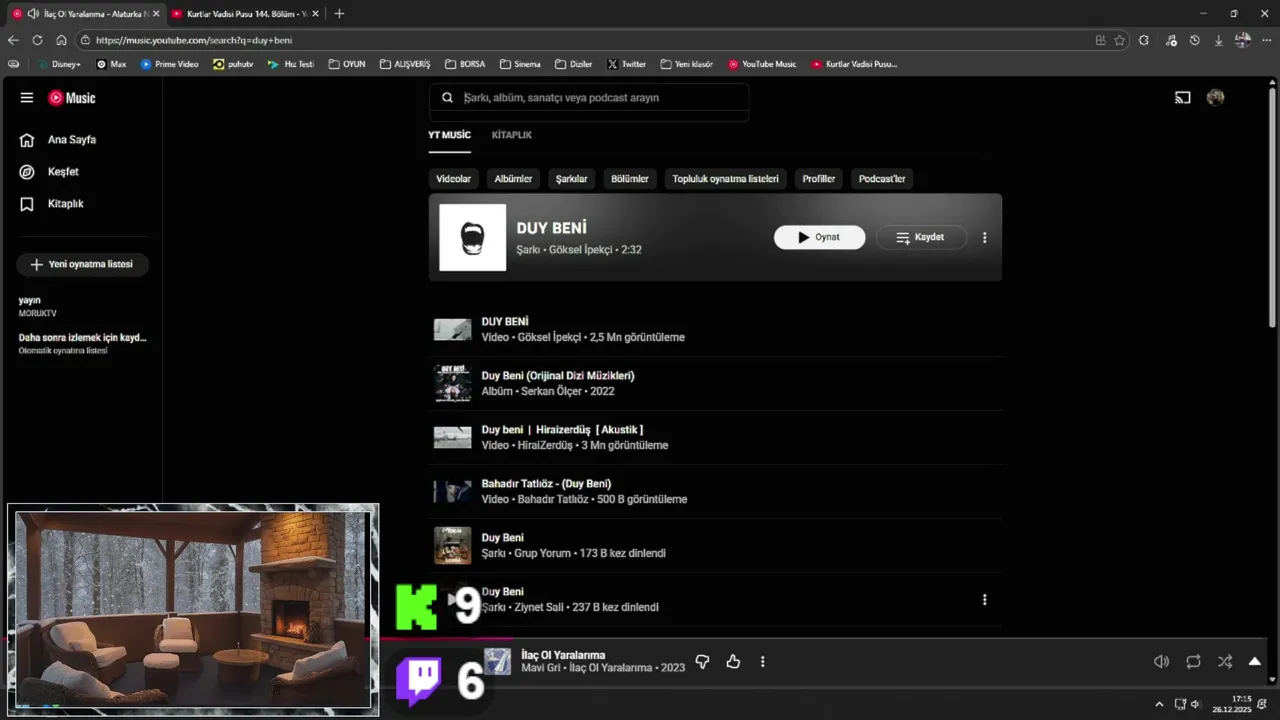Click the browser home button
1280x720 pixels.
pyautogui.click(x=61, y=40)
